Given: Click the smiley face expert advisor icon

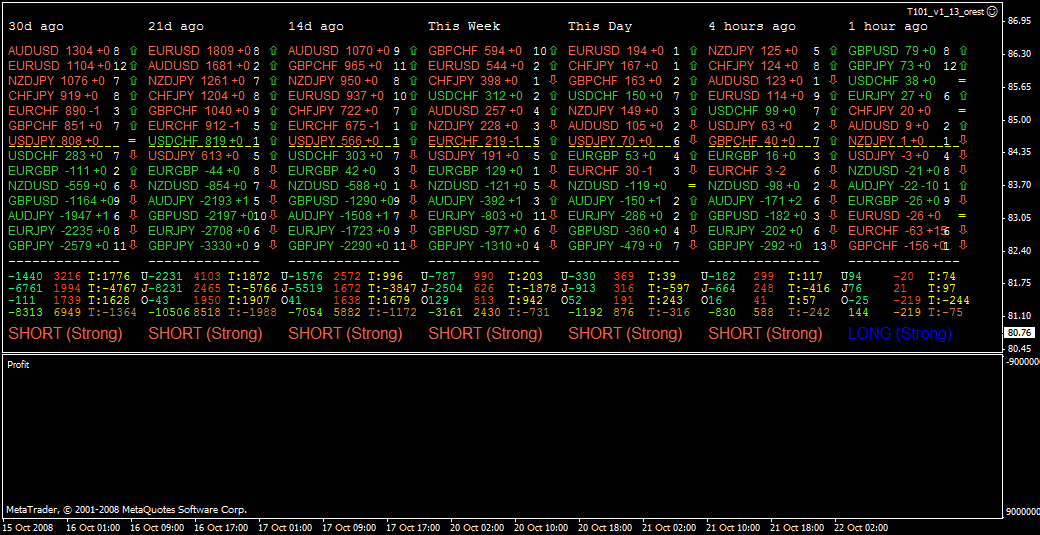Looking at the screenshot, I should (992, 11).
